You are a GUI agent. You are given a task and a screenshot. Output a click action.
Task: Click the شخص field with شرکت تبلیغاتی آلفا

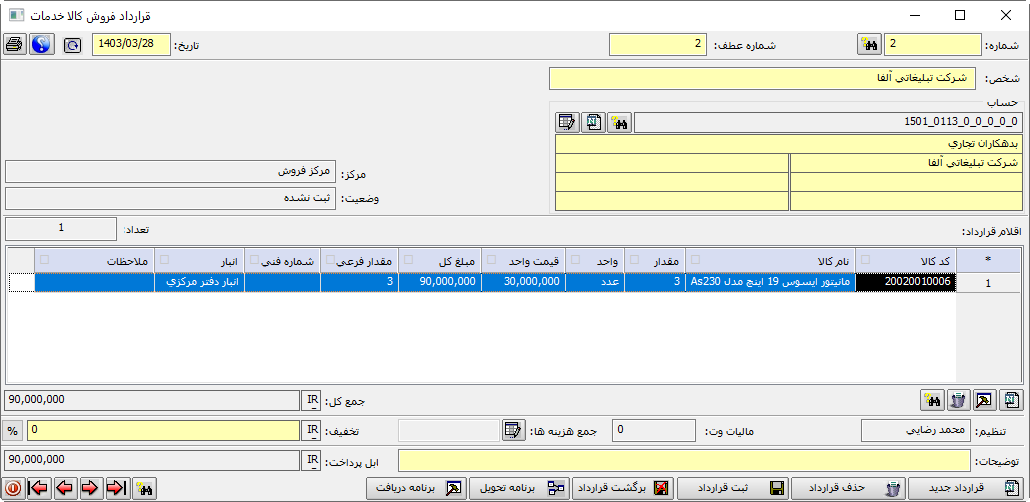tap(762, 78)
